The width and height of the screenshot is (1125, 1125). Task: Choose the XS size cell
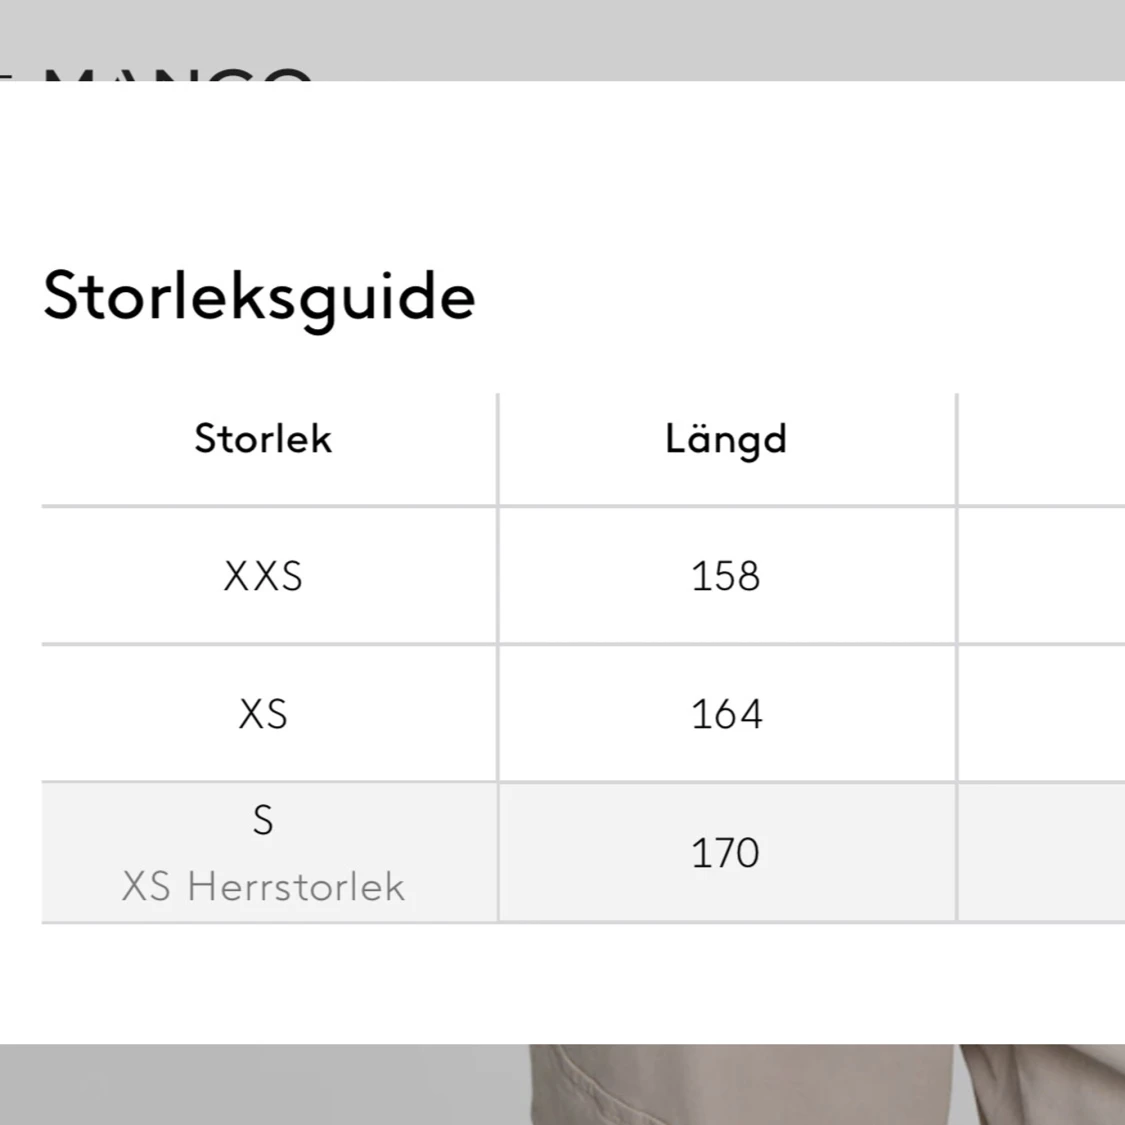click(x=263, y=715)
